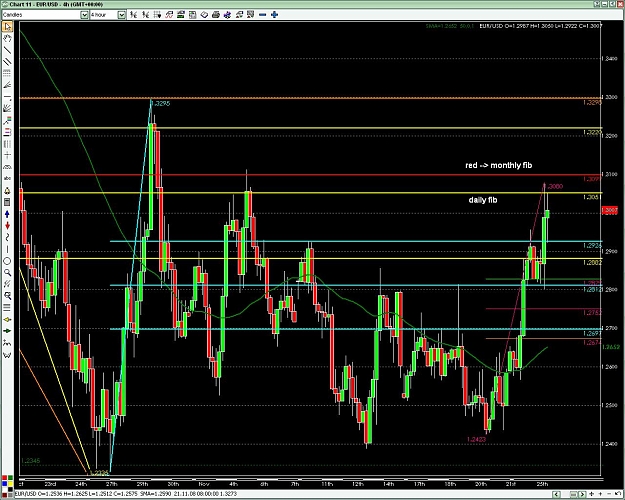Click the first price-scale toolbar icon
The image size is (625, 500).
pos(134,15)
